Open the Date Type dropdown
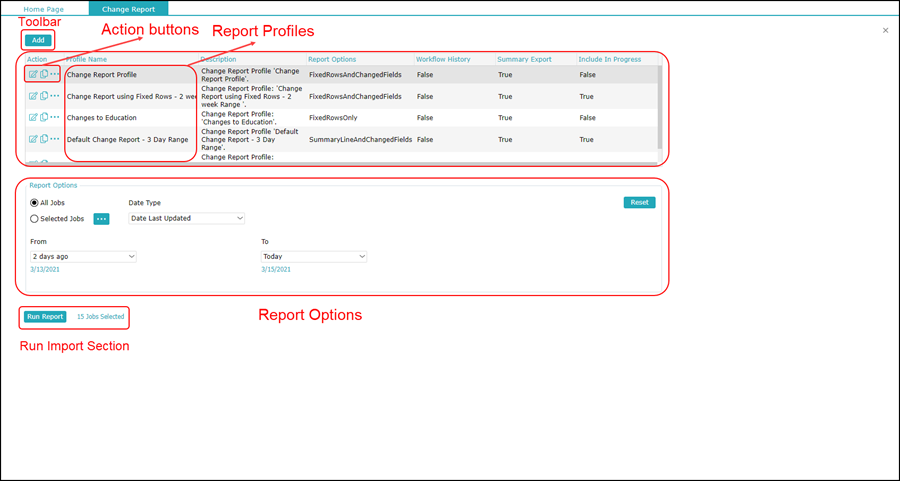Screen dimensions: 900x481 click(x=187, y=219)
